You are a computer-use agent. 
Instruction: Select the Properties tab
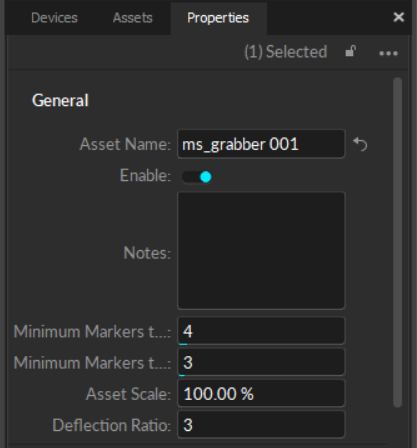pyautogui.click(x=218, y=18)
